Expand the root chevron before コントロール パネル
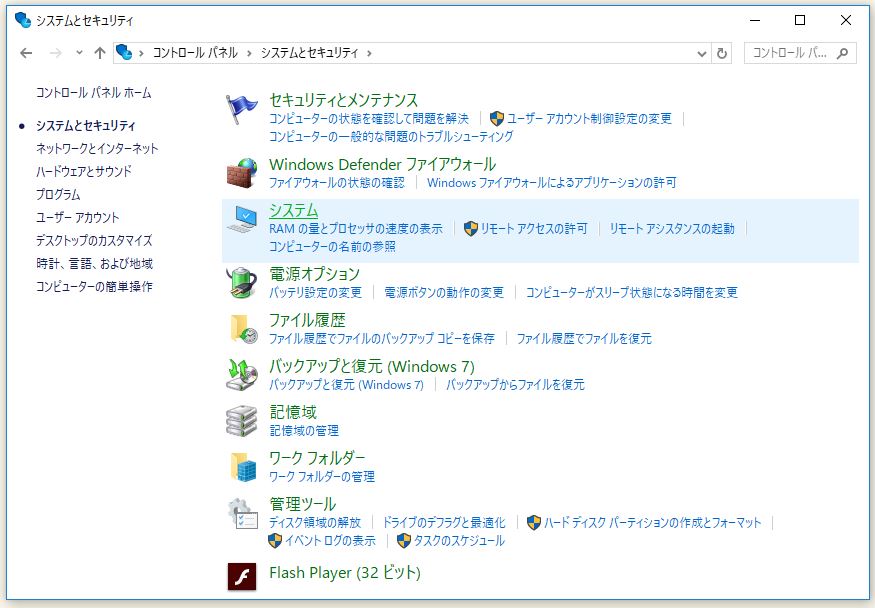Image resolution: width=875 pixels, height=608 pixels. (141, 54)
